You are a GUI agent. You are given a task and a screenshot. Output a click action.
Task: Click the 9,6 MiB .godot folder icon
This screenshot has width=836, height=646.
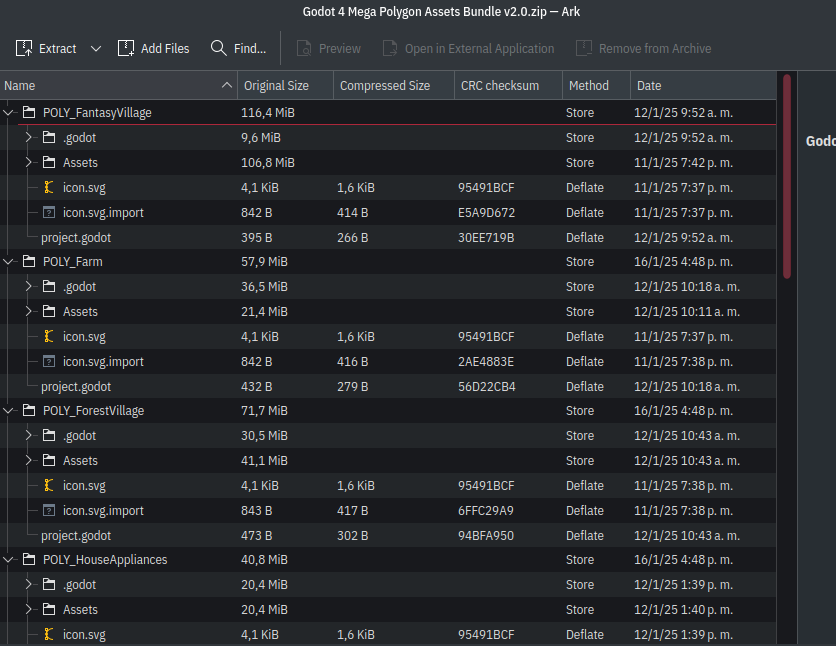tap(49, 138)
